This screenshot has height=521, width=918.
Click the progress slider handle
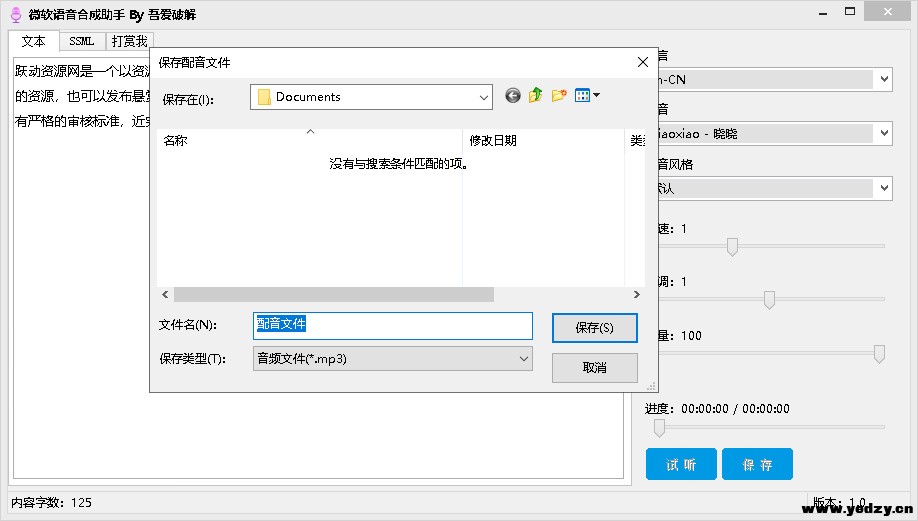pos(659,427)
